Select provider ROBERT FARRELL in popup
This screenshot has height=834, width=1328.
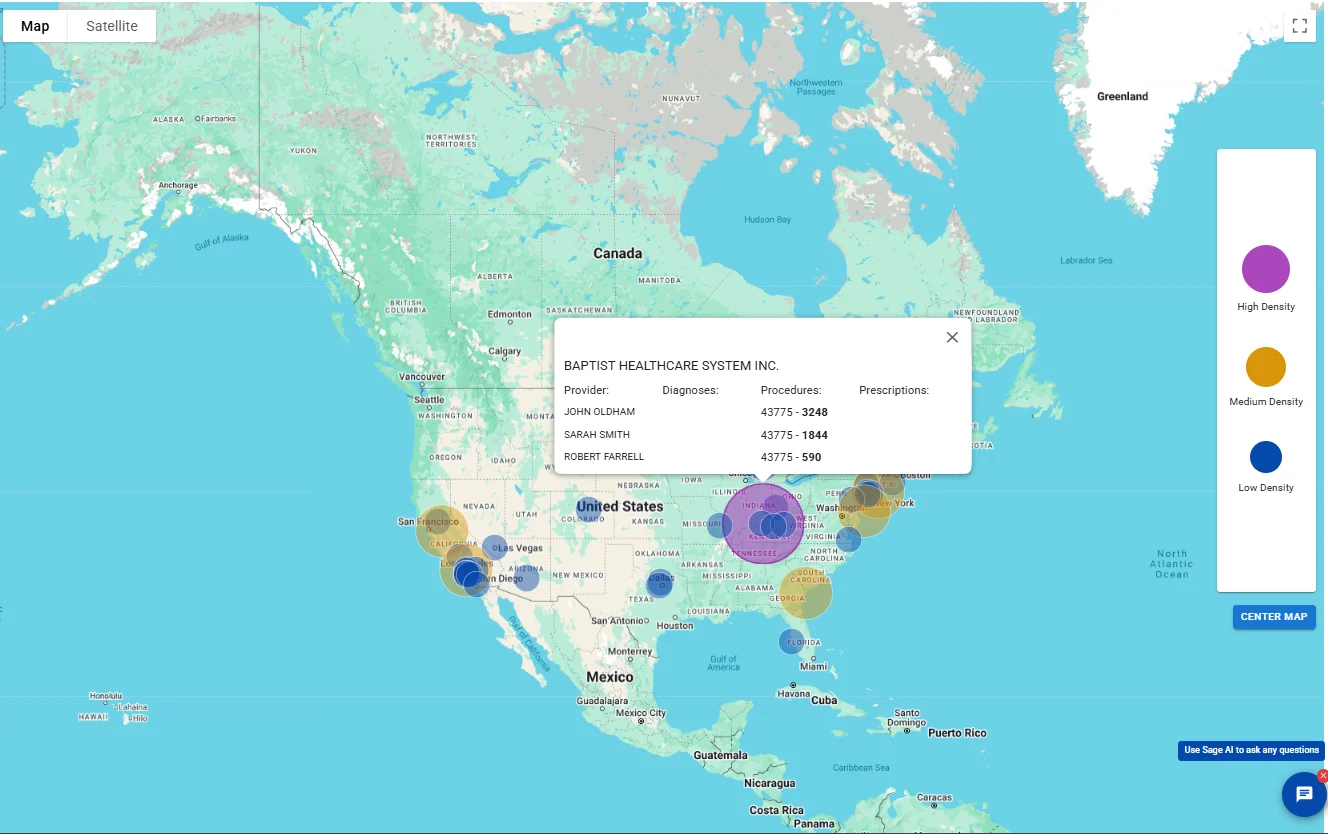coord(604,457)
